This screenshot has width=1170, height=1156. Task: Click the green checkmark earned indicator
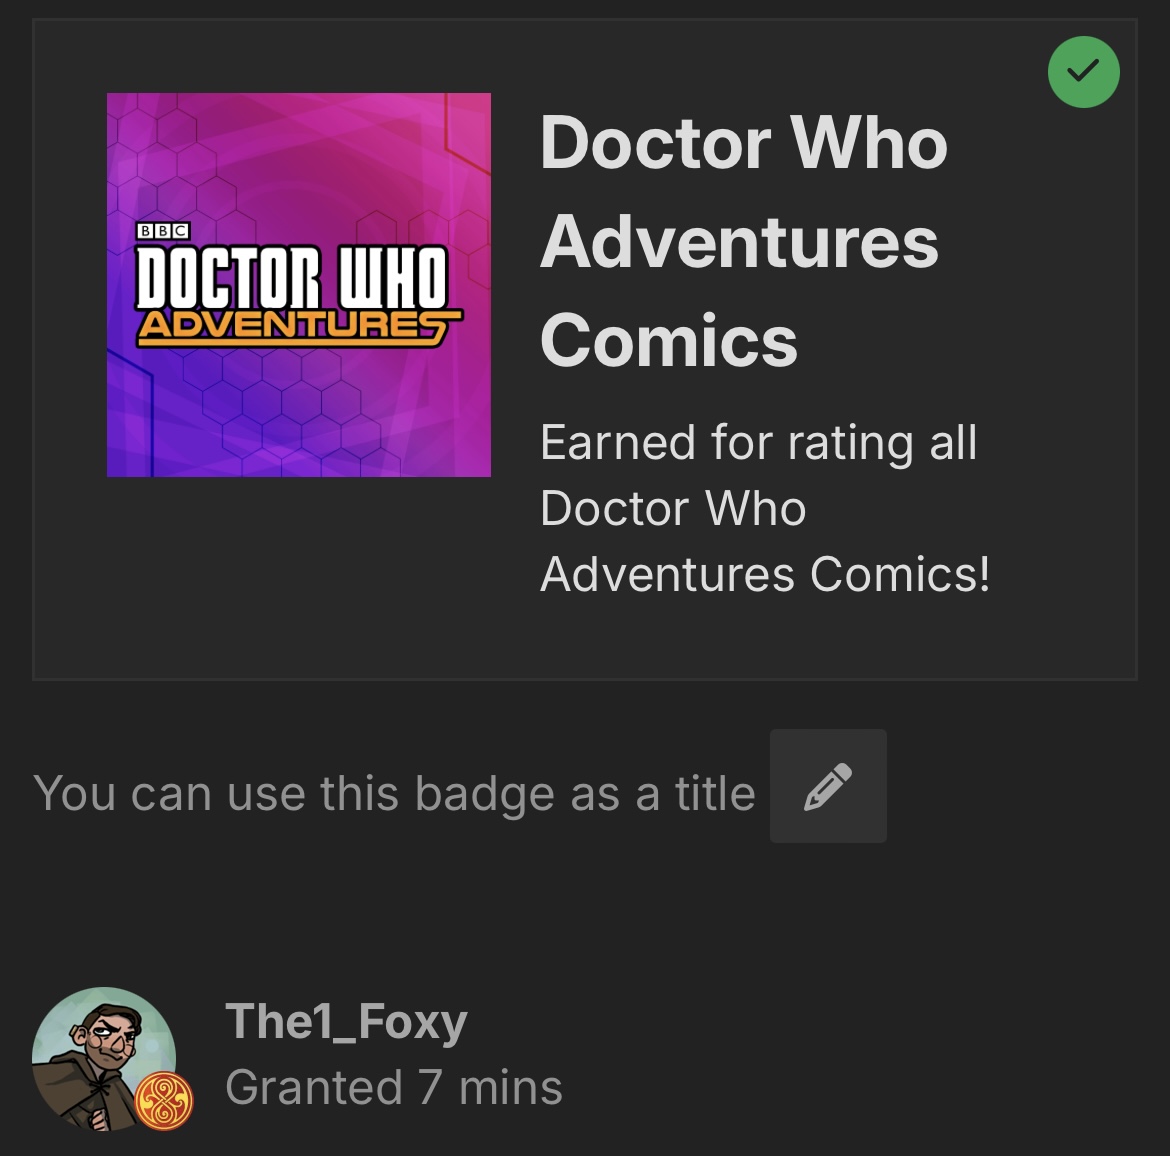point(1083,72)
